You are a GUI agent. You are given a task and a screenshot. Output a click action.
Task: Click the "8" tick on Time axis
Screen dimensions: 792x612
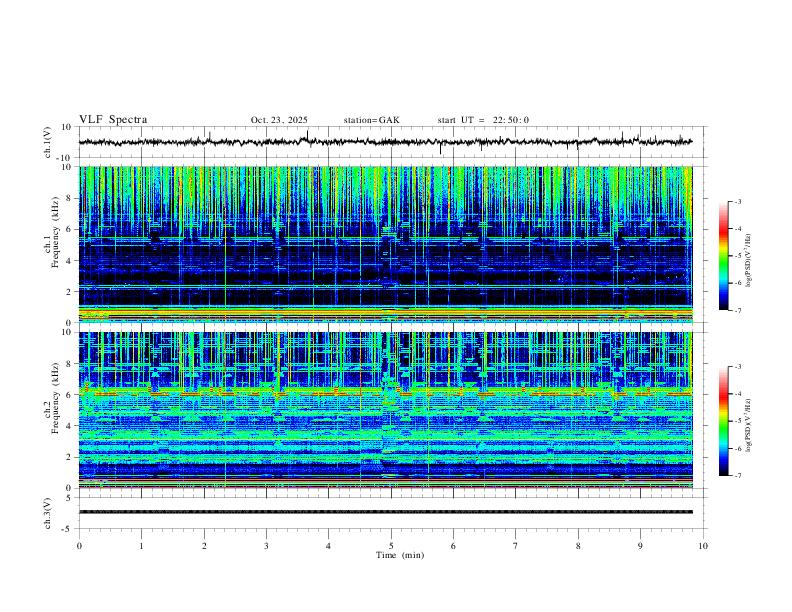pyautogui.click(x=578, y=546)
